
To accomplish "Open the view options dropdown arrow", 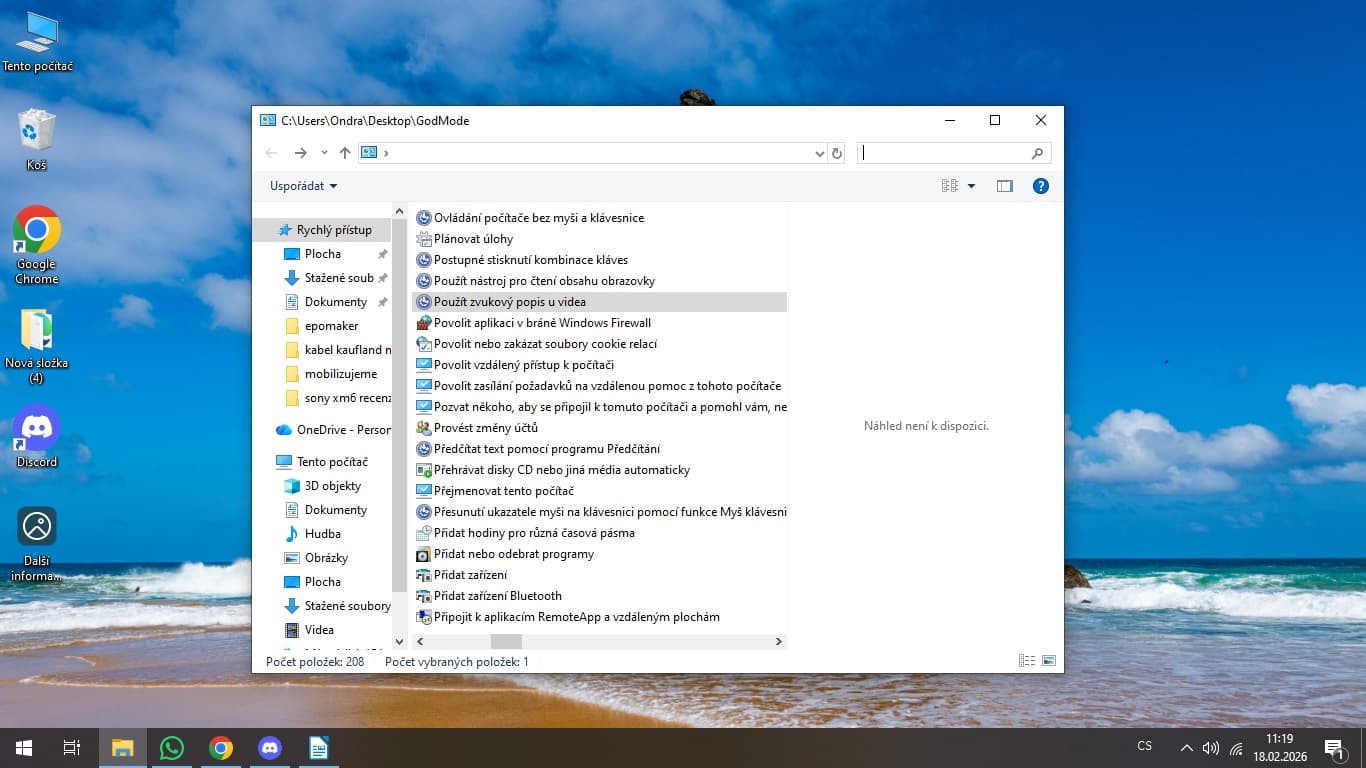I will point(971,186).
